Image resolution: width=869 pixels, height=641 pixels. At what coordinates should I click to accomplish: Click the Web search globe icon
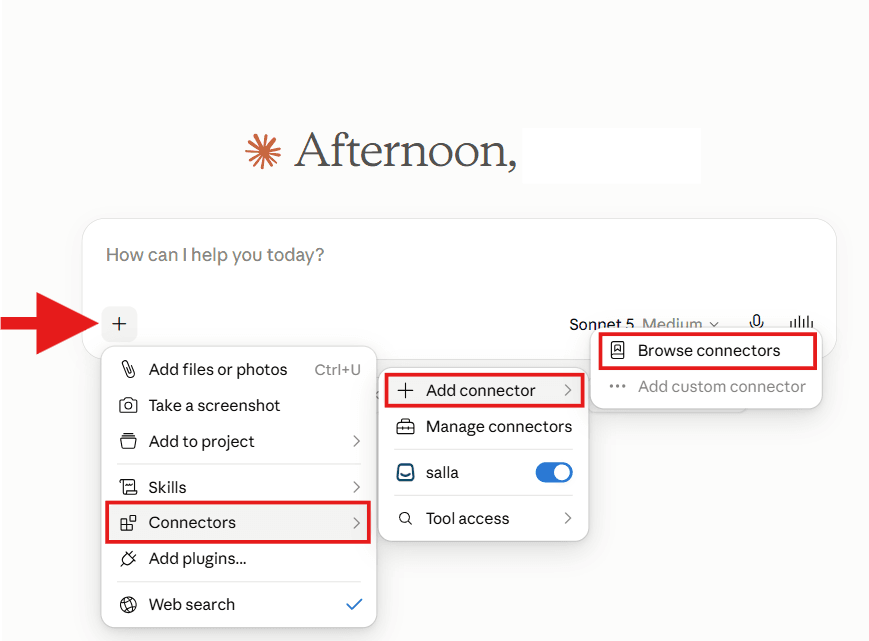click(x=128, y=604)
